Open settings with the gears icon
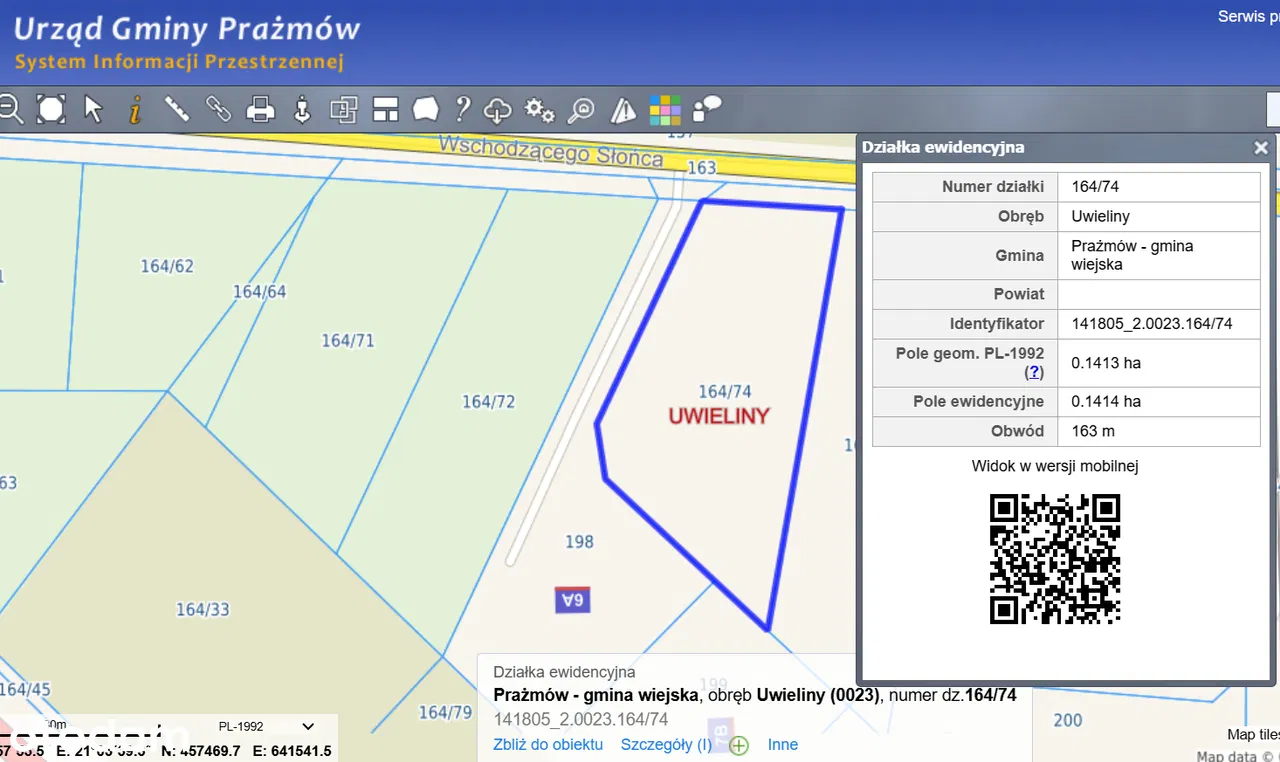The width and height of the screenshot is (1280, 762). click(x=540, y=109)
